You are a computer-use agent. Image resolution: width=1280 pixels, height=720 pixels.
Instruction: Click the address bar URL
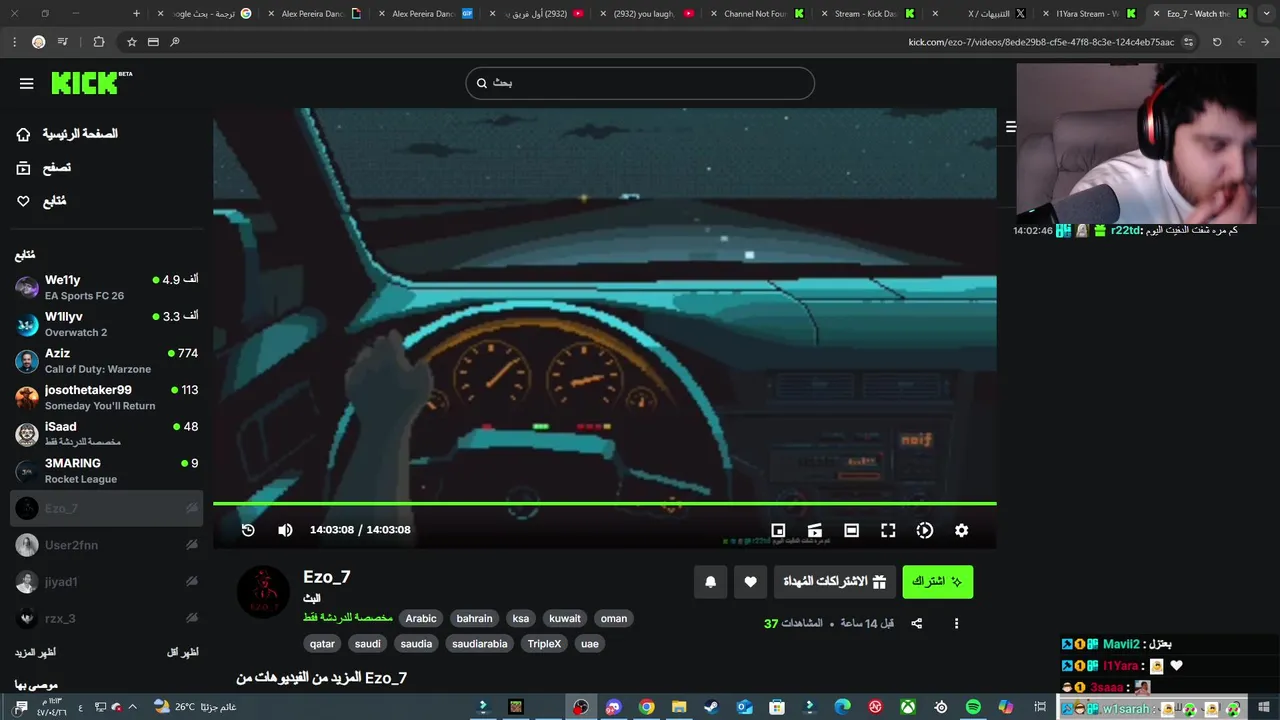[x=1040, y=42]
